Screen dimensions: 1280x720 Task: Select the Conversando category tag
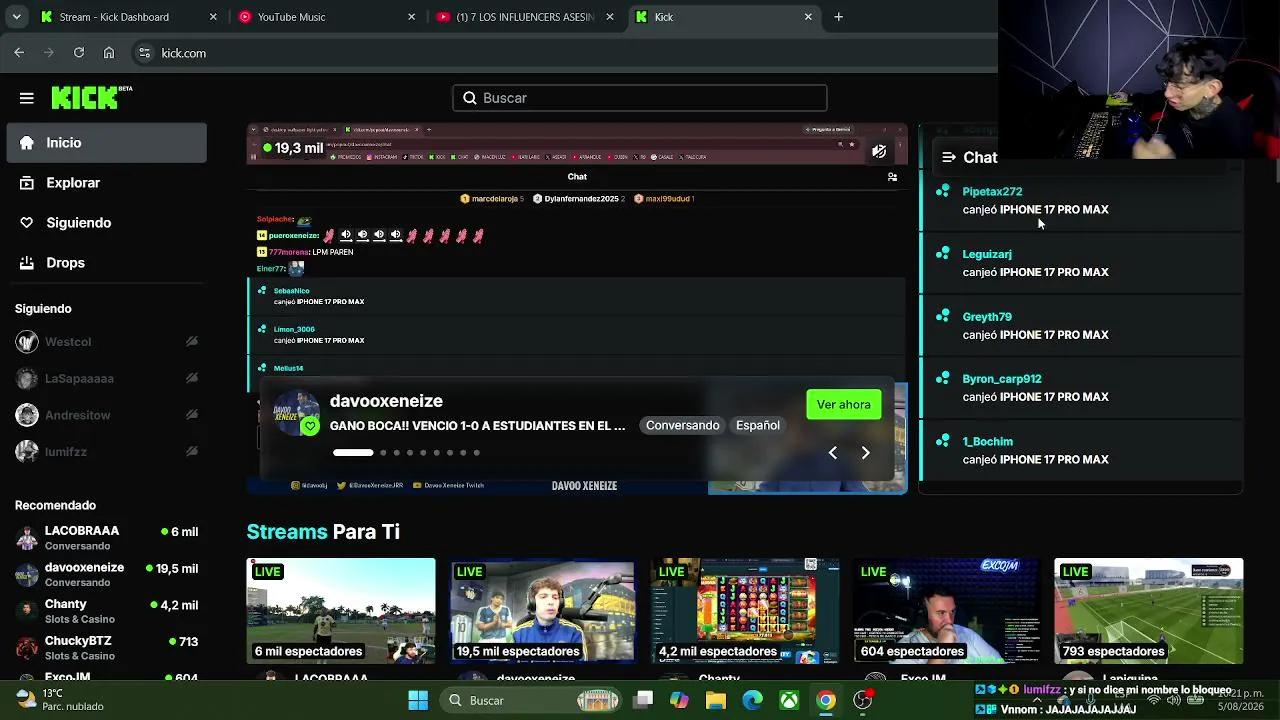pos(682,425)
